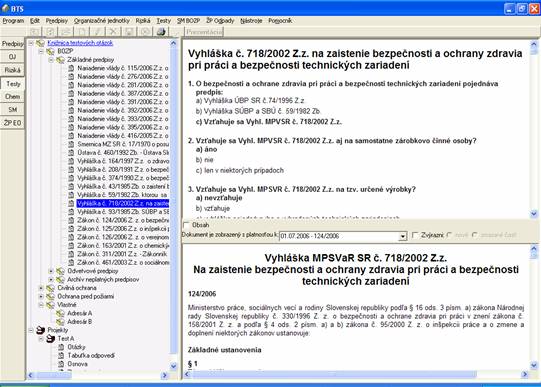
Task: Click folder icon beside Vlastné
Action: pyautogui.click(x=50, y=305)
